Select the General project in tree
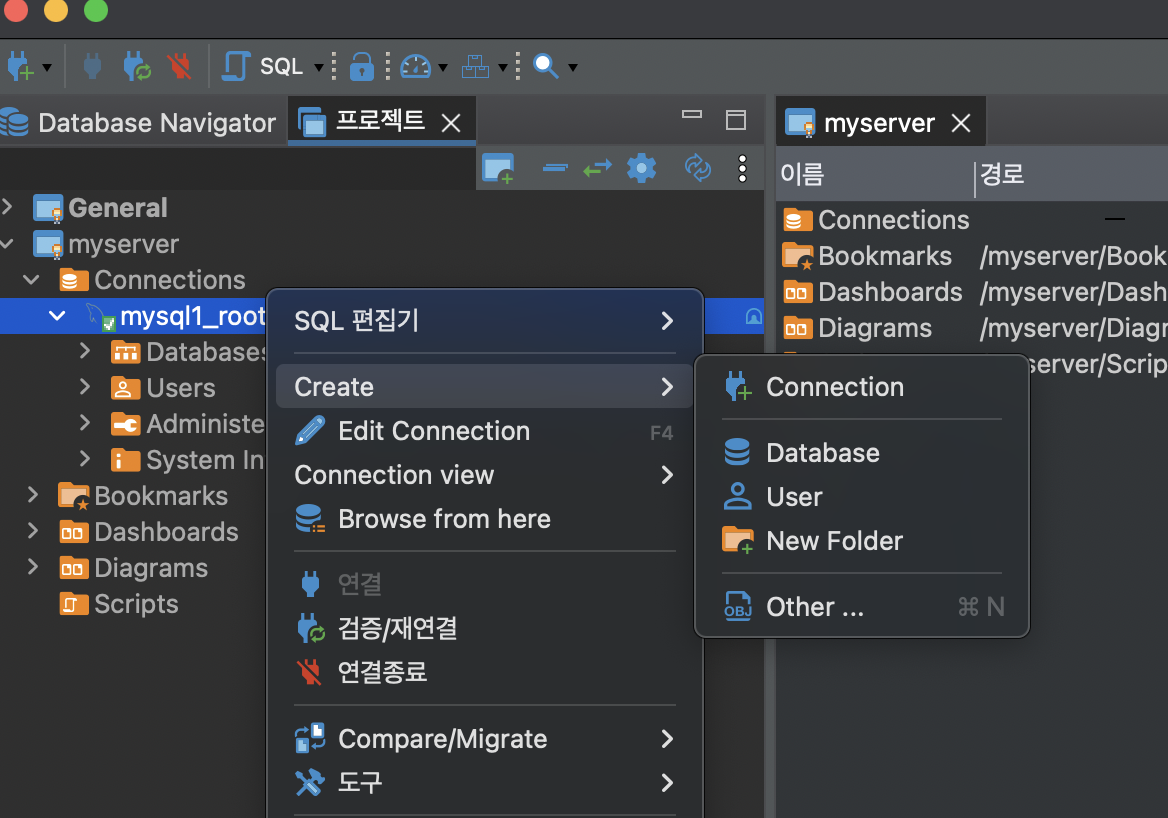Image resolution: width=1168 pixels, height=818 pixels. [x=101, y=208]
